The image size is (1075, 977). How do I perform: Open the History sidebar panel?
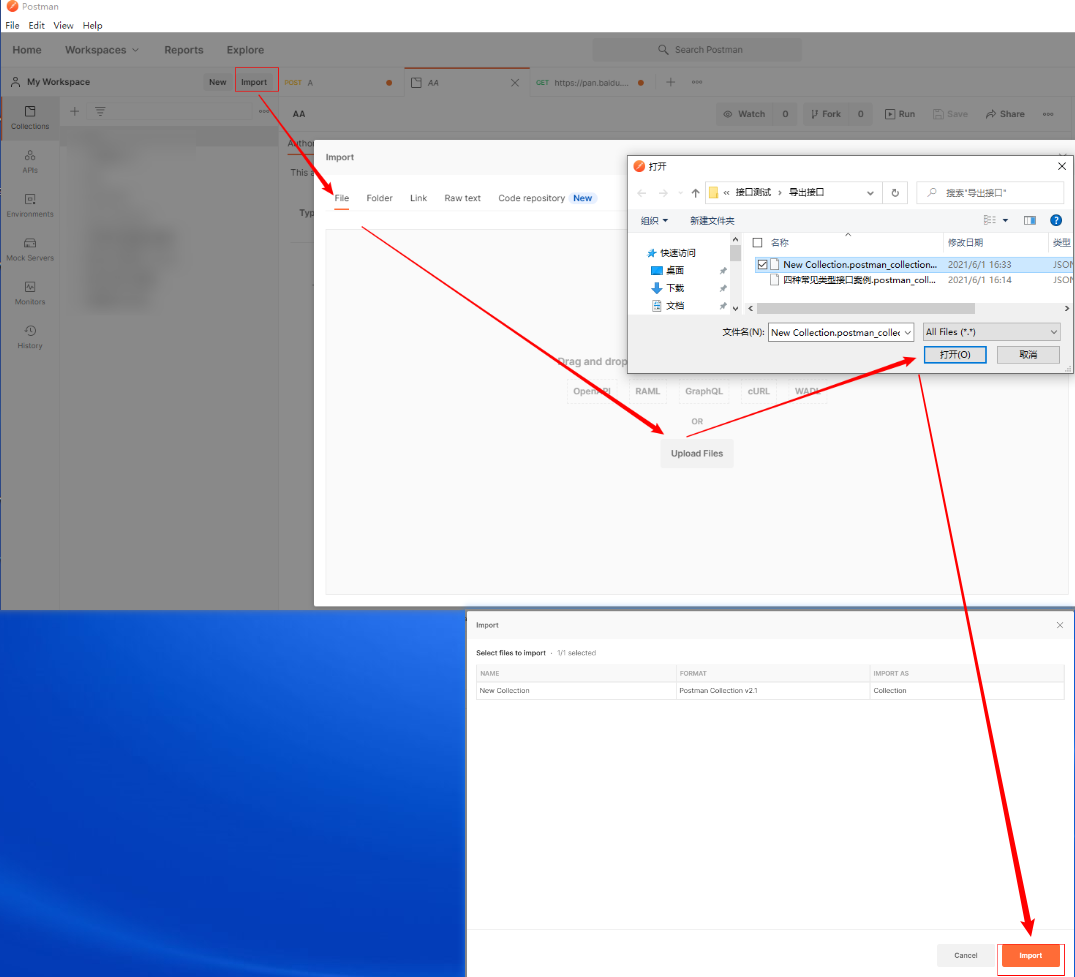[29, 337]
